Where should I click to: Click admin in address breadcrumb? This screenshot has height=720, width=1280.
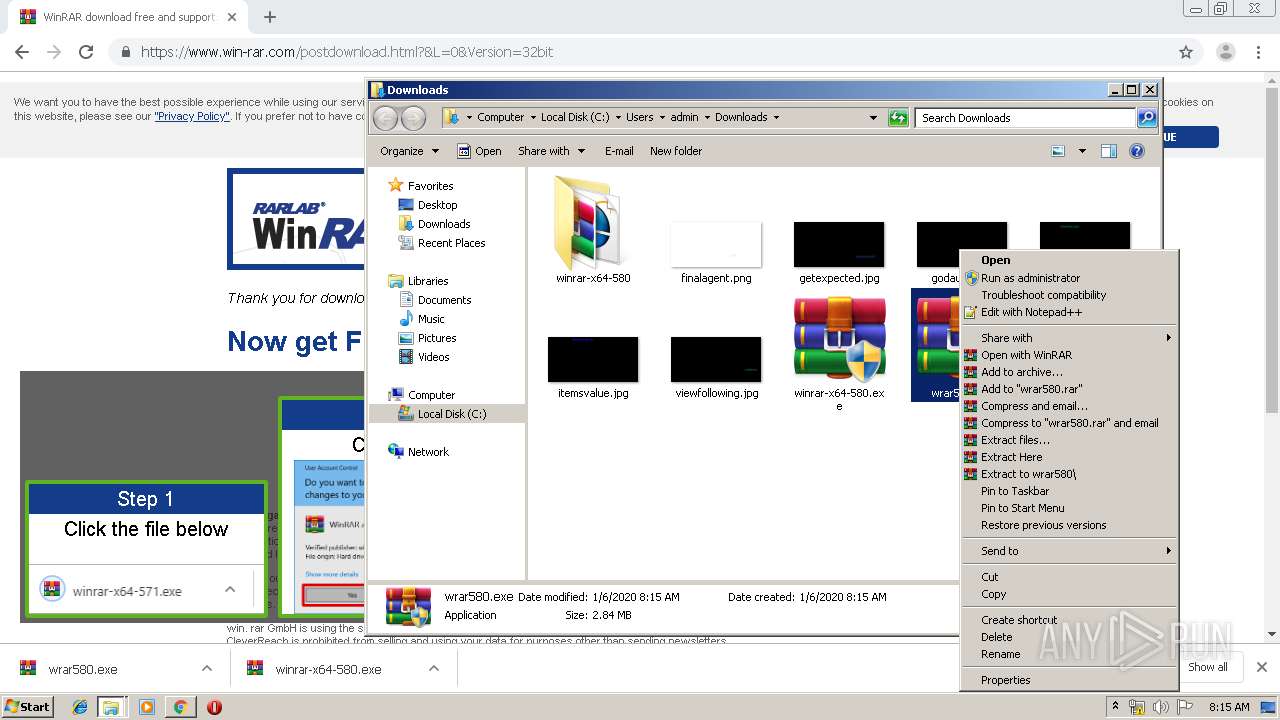tap(684, 117)
